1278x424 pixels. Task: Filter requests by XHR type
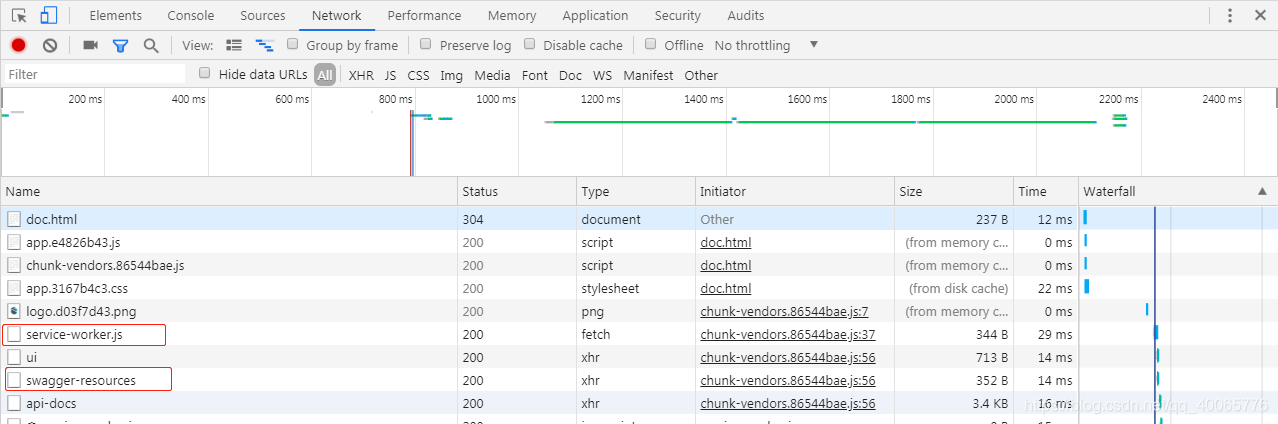coord(361,75)
